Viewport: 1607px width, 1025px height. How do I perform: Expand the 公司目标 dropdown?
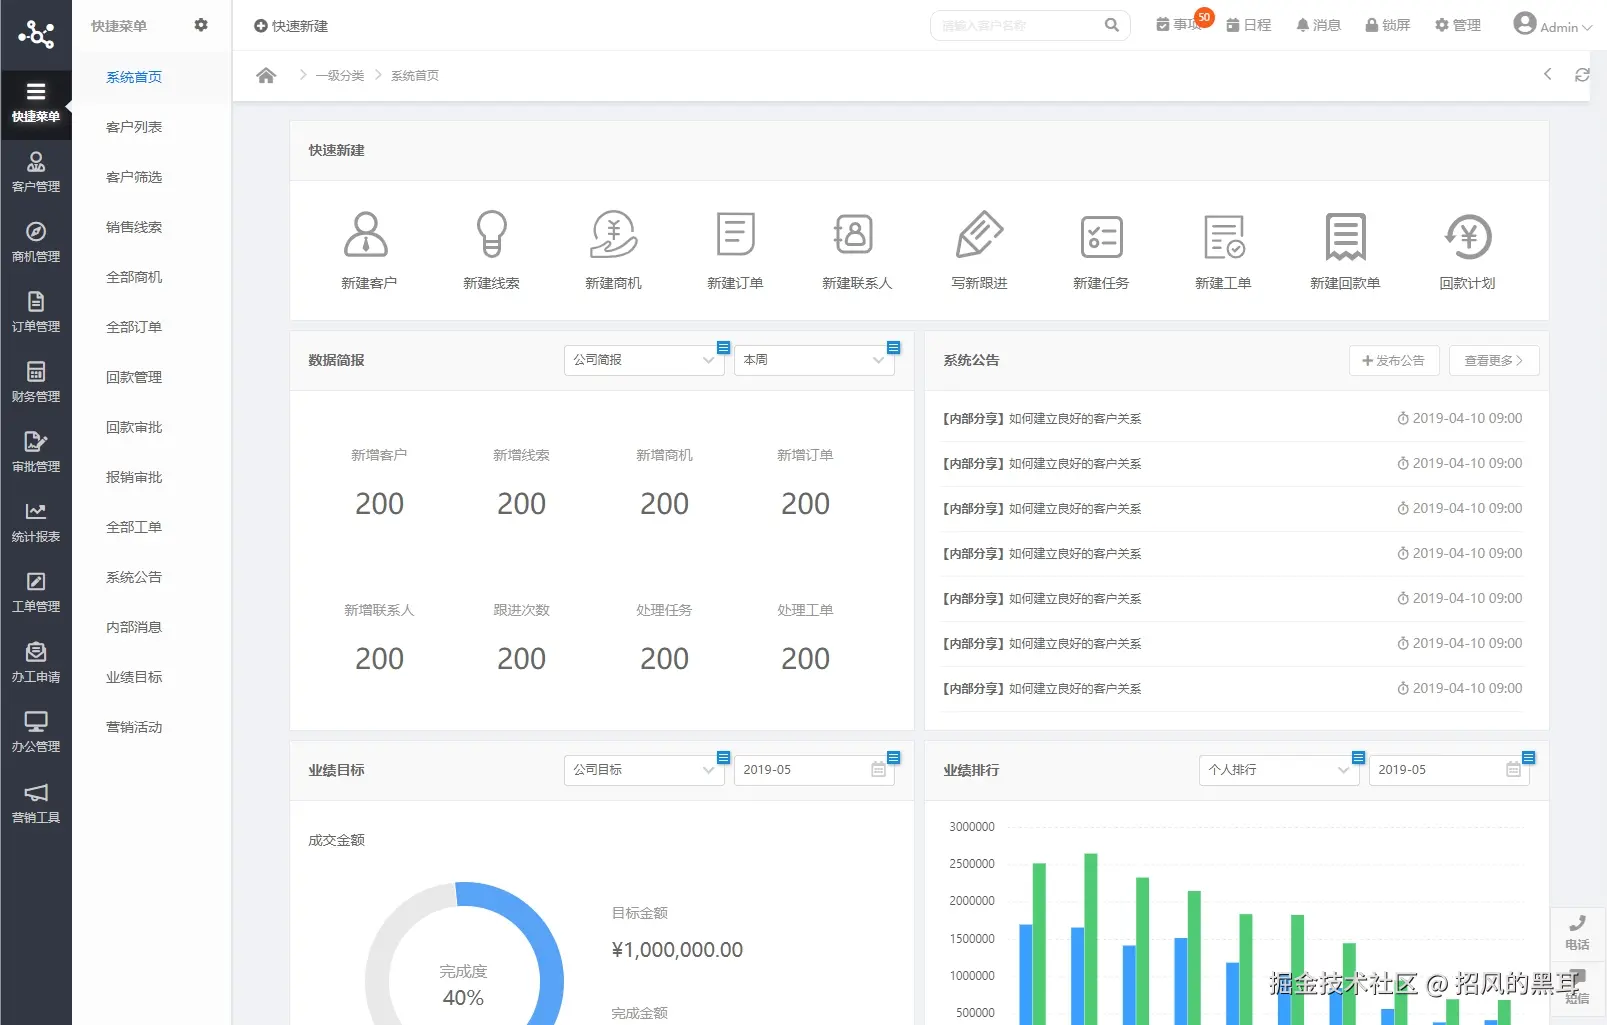pyautogui.click(x=643, y=770)
